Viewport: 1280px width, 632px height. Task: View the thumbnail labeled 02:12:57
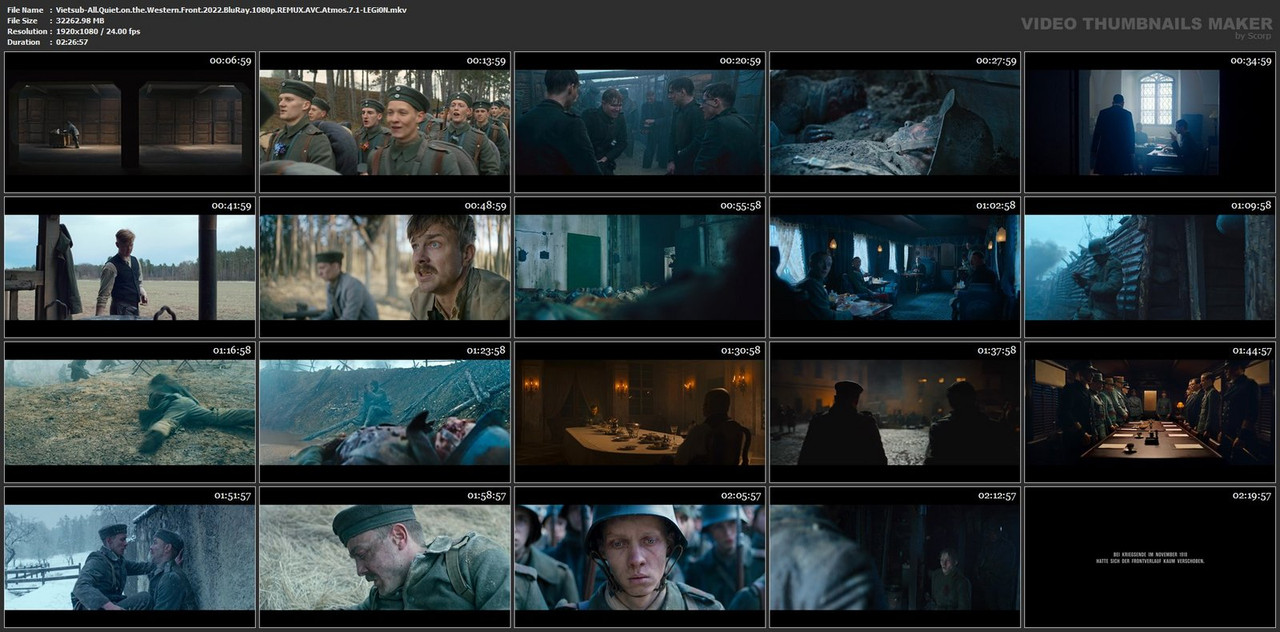coord(895,557)
